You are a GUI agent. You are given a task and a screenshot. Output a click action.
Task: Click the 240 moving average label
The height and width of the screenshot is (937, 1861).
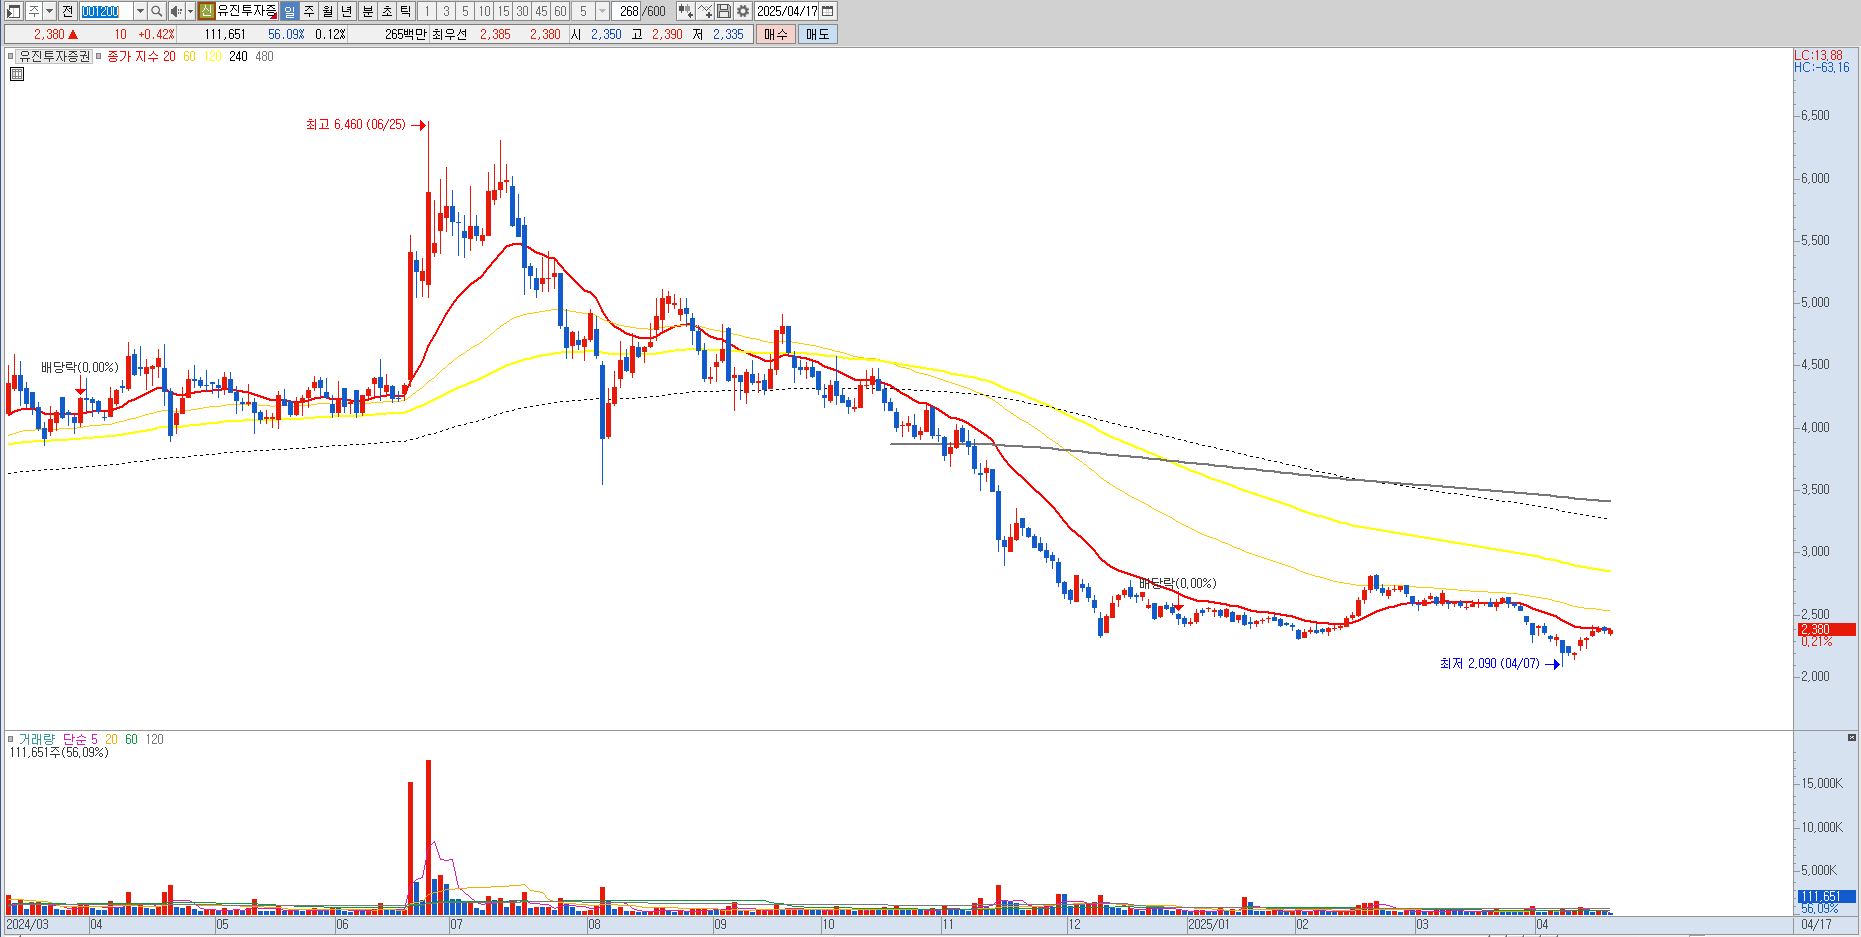[x=238, y=56]
